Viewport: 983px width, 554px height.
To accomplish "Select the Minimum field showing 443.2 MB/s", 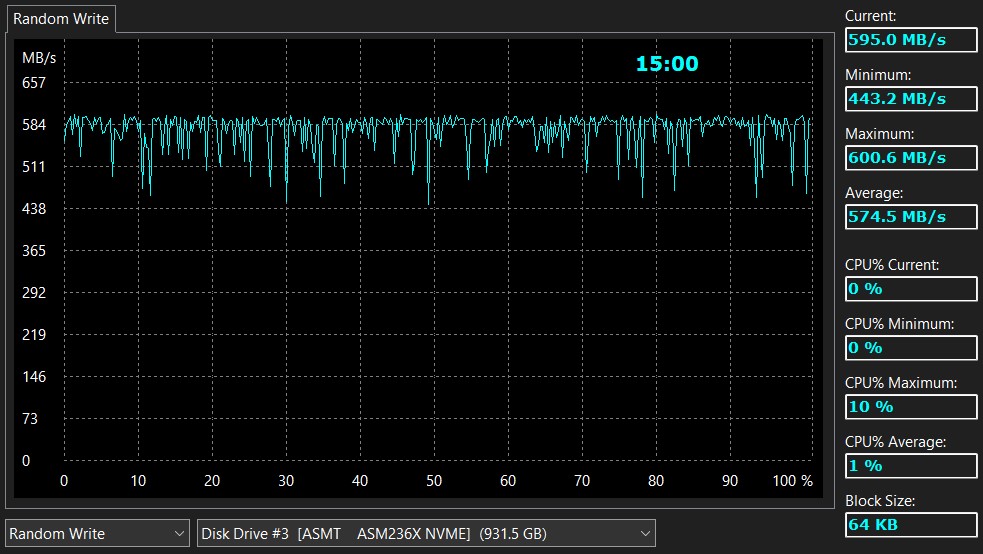I will 910,99.
